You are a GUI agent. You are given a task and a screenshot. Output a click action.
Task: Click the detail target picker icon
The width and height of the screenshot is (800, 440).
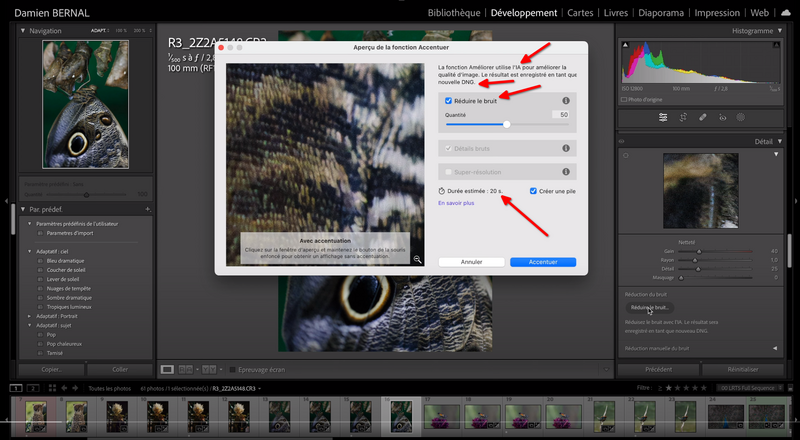click(626, 156)
